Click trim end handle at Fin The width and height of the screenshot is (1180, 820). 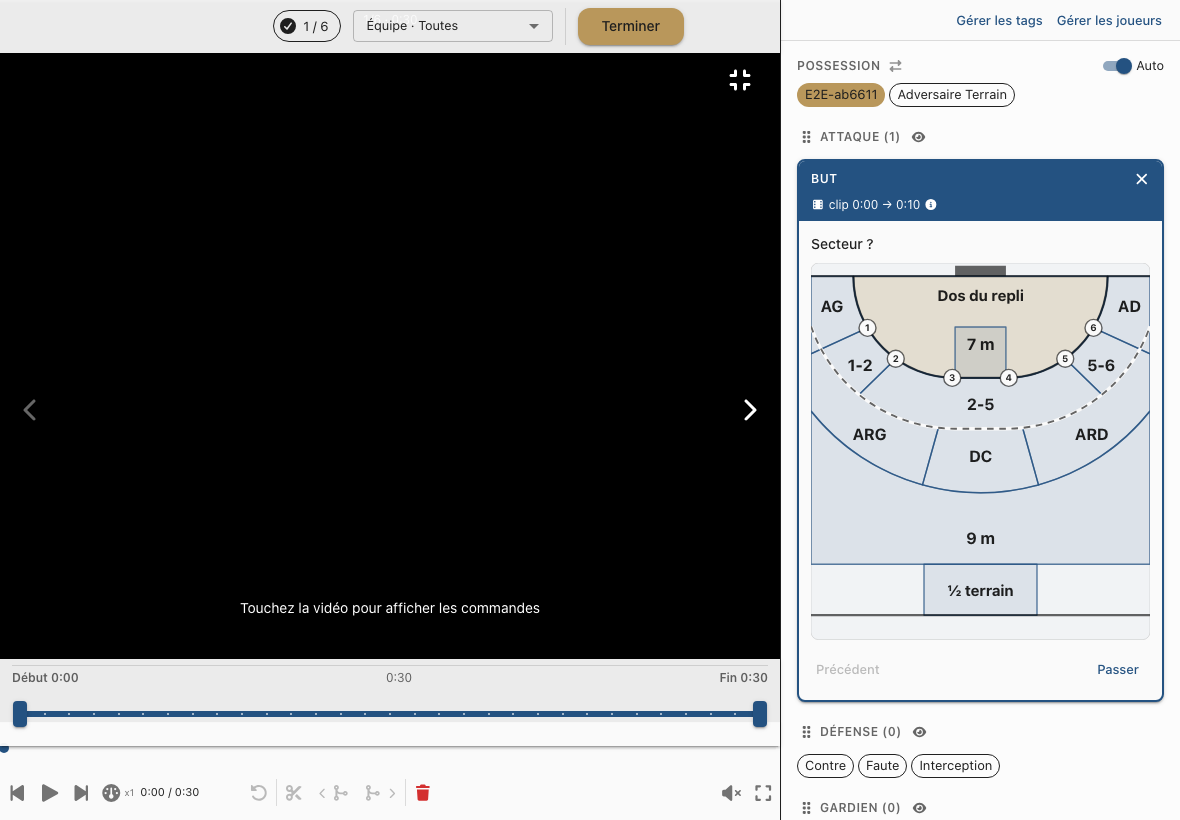point(760,714)
